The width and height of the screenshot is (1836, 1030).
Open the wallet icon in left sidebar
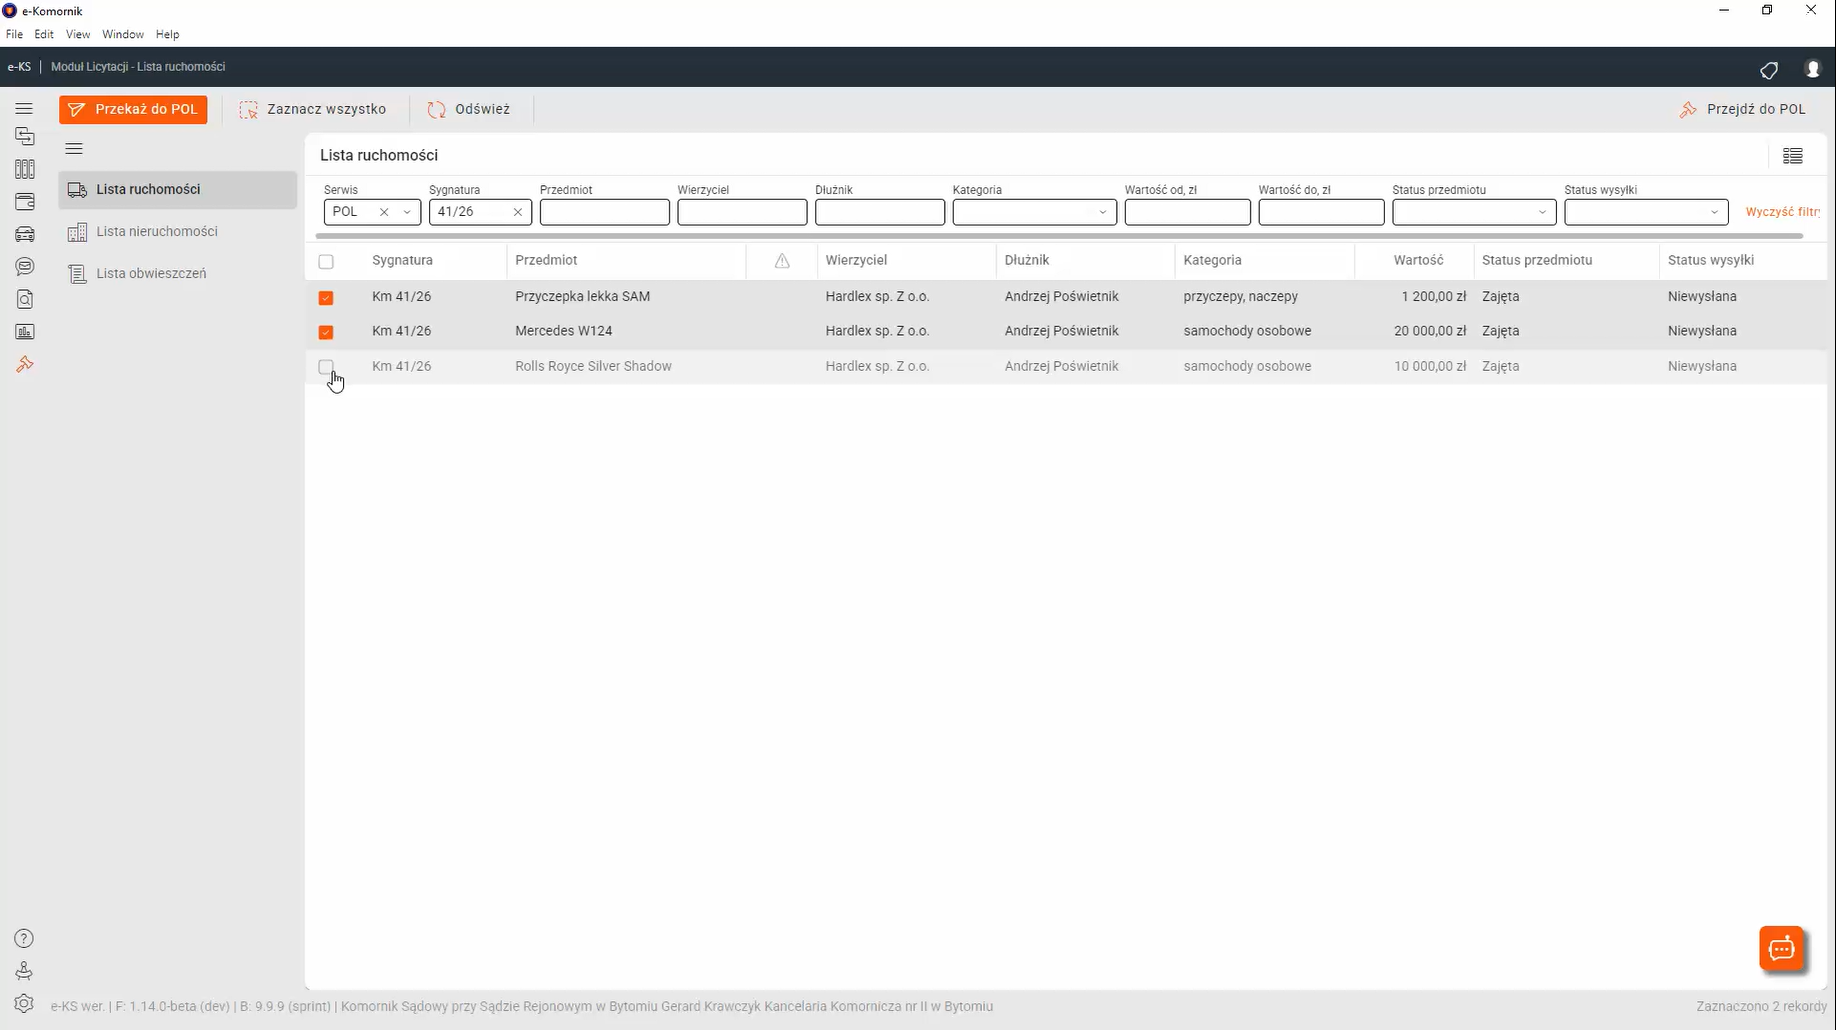(25, 202)
